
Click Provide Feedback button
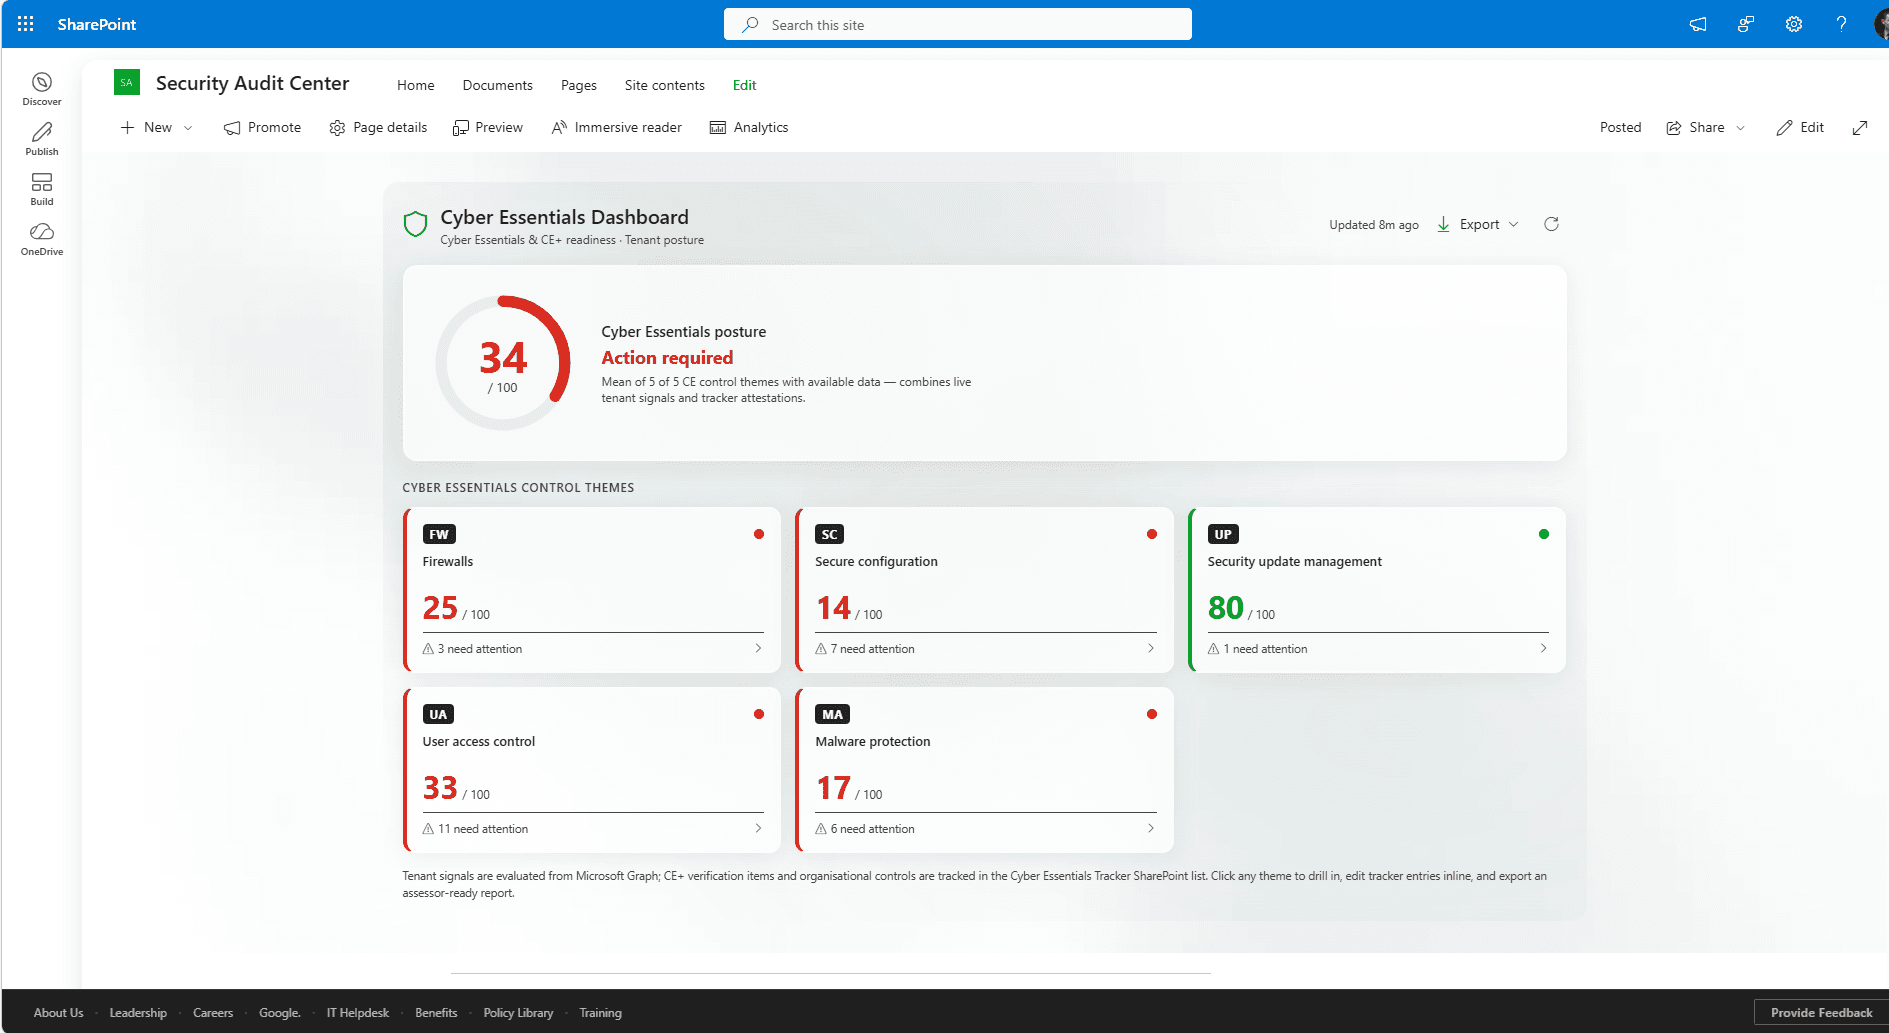[x=1821, y=1012]
